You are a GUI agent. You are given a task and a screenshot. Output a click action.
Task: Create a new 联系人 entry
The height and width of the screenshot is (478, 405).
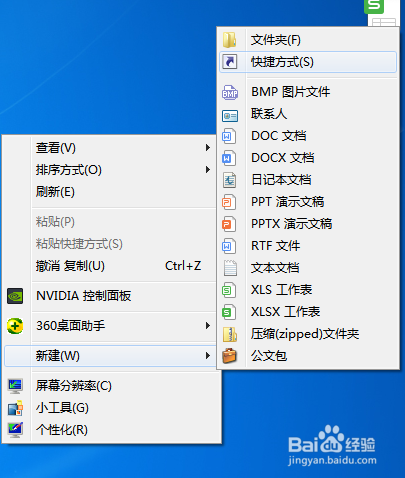pyautogui.click(x=308, y=114)
